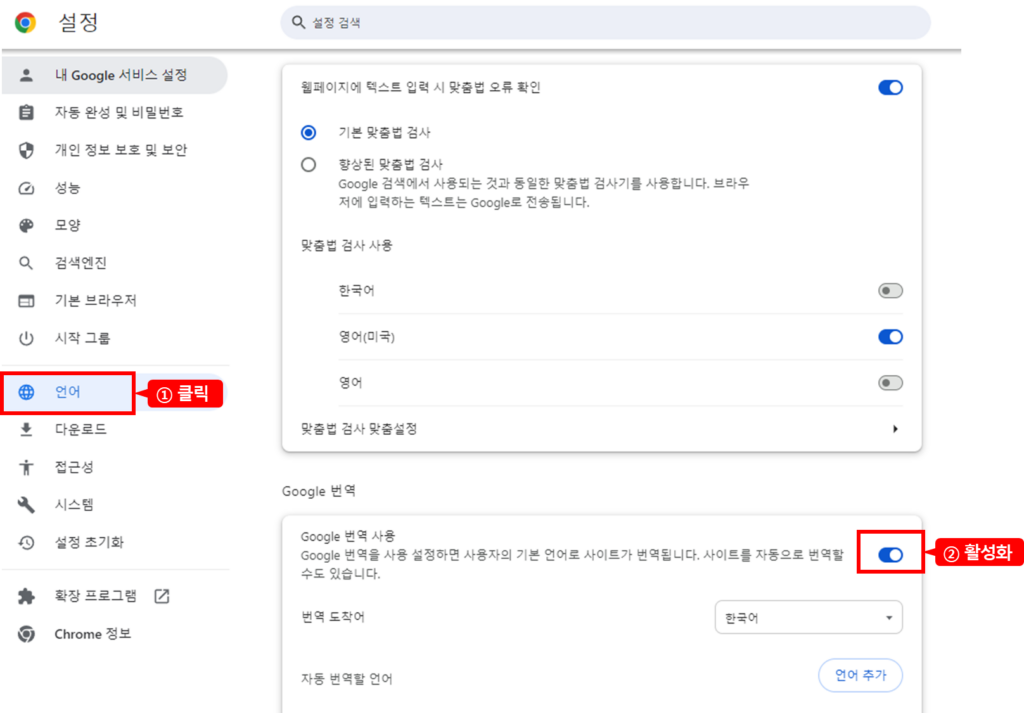Select 향상된 맞춤법 검사 radio button

point(309,165)
